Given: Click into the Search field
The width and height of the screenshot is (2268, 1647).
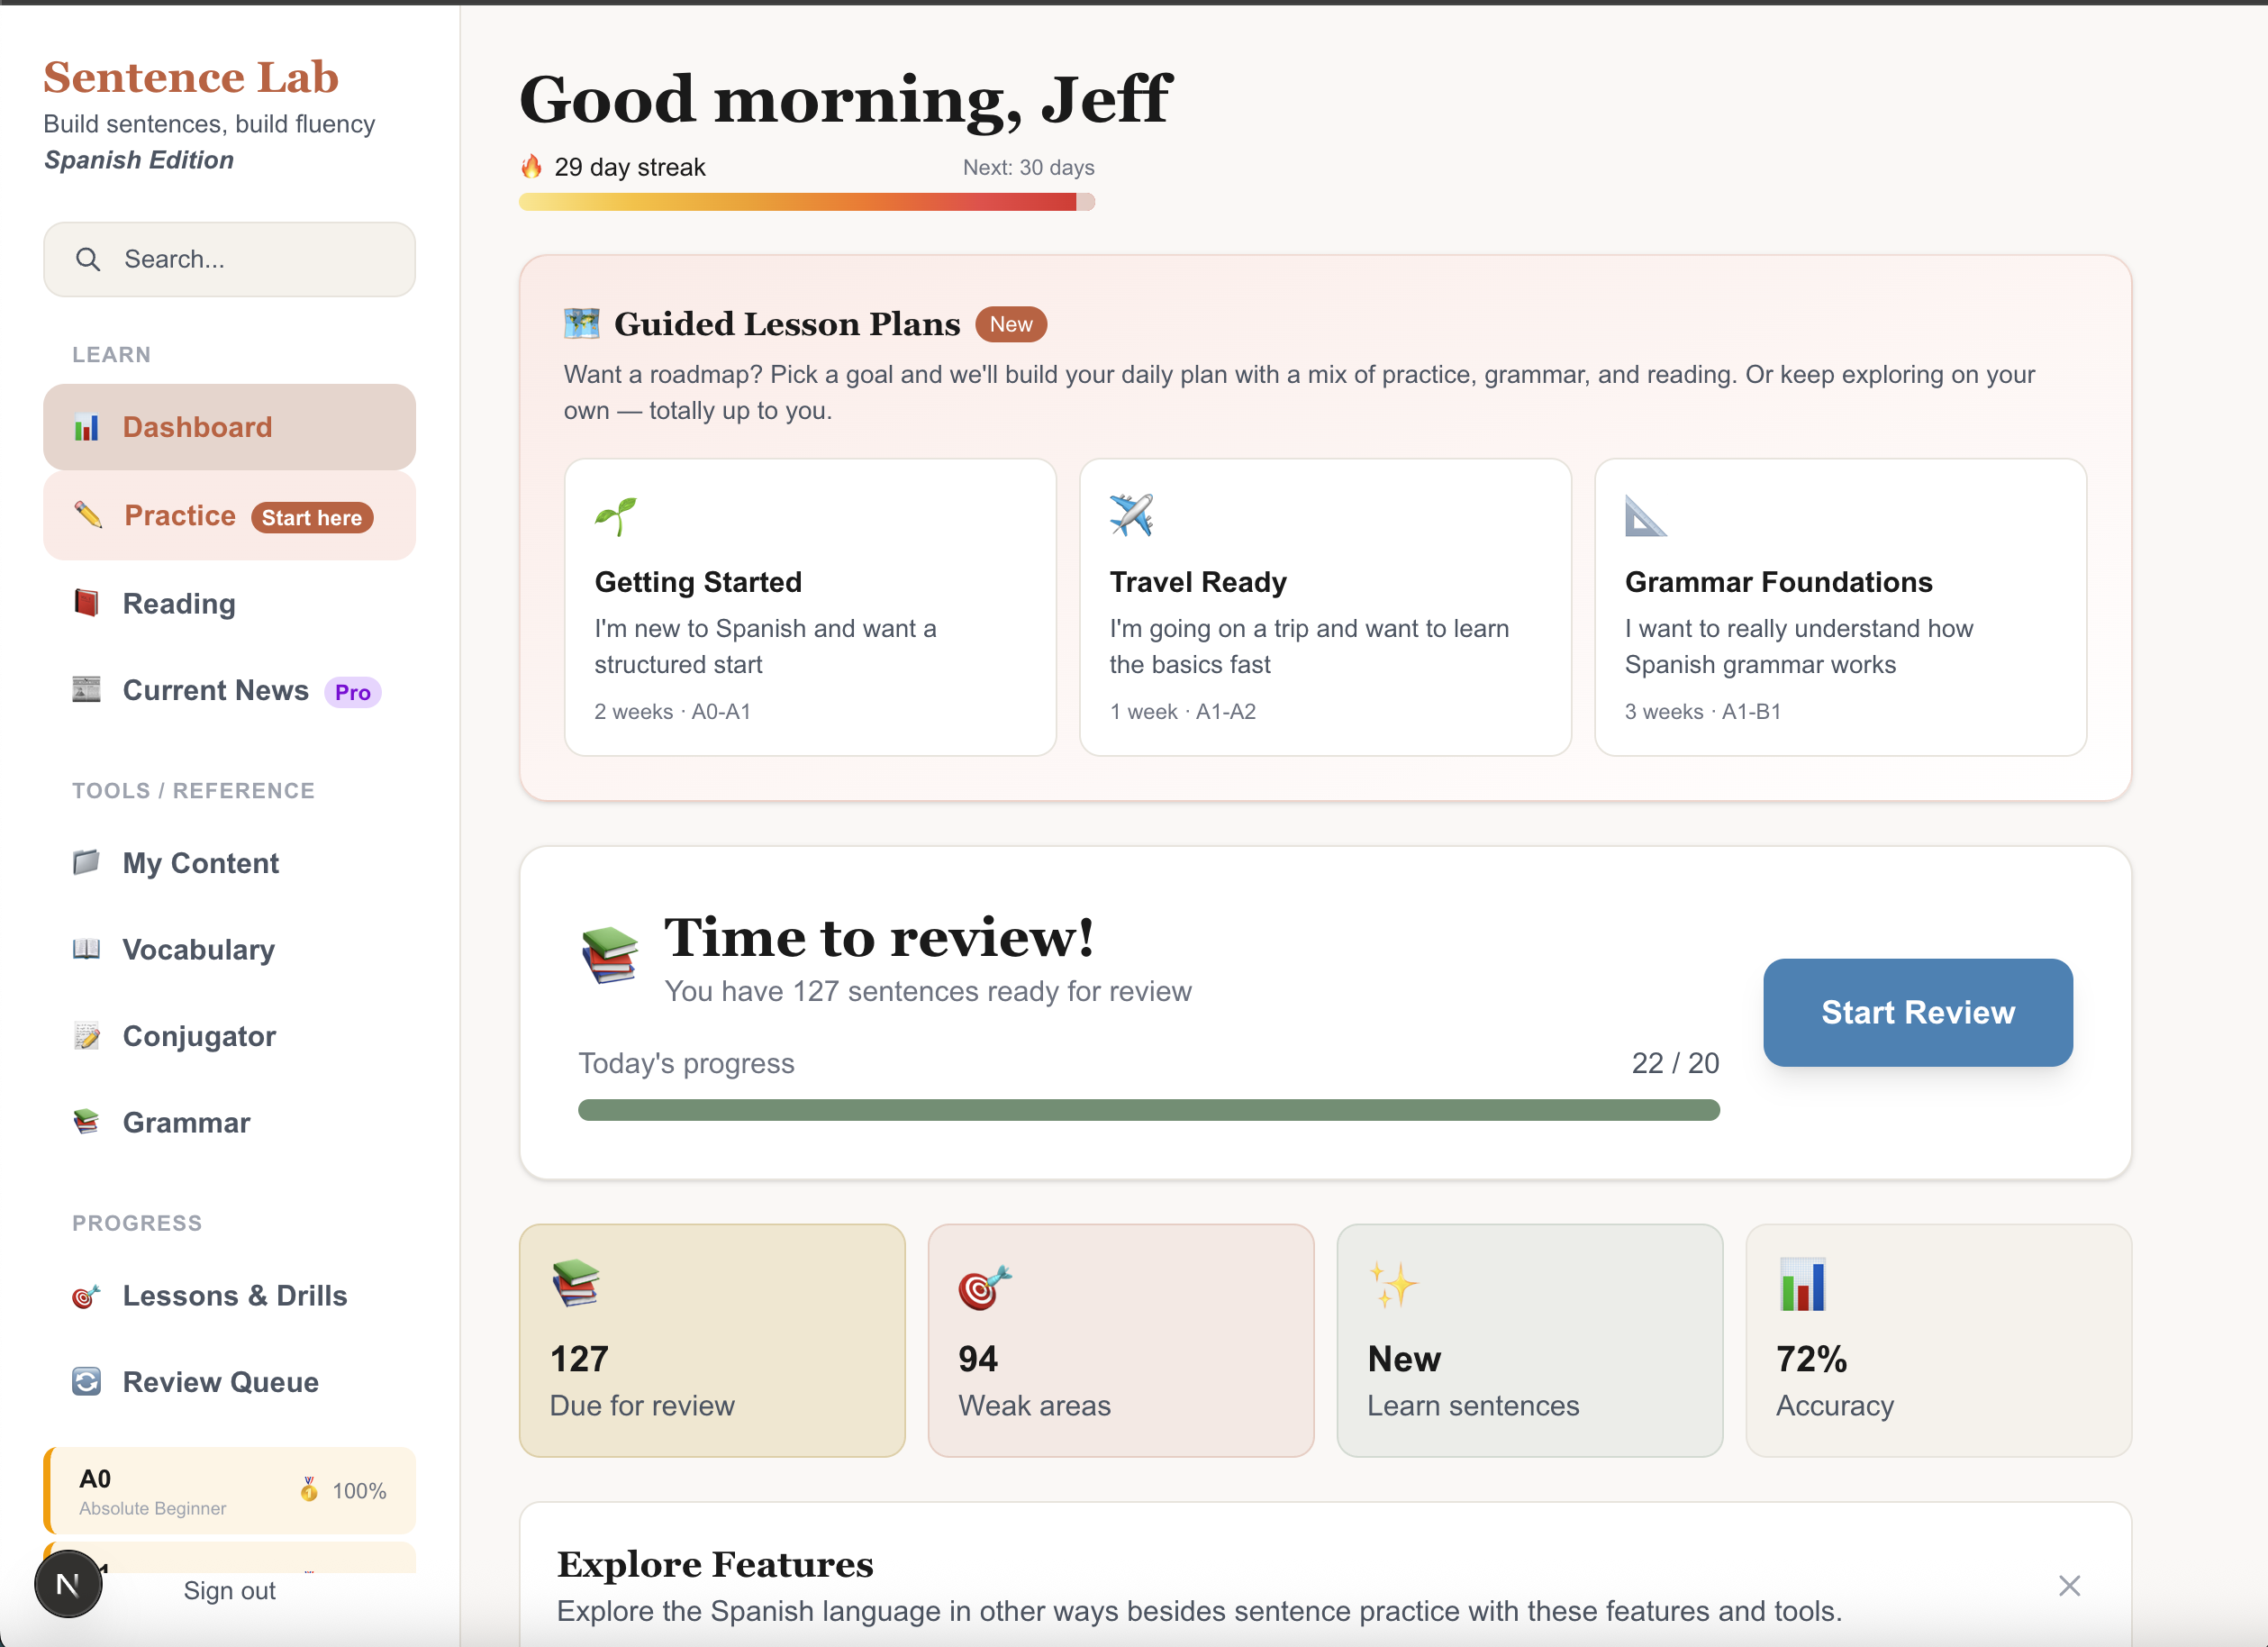Looking at the screenshot, I should 229,260.
